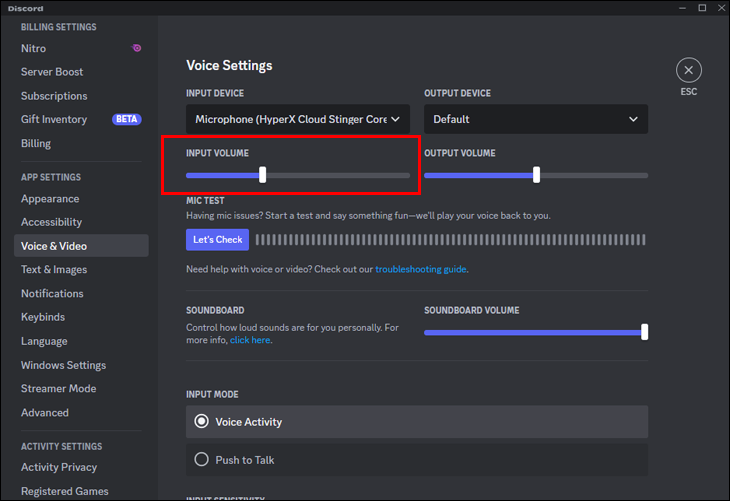
Task: Click the ESC close circle icon
Action: pos(688,70)
